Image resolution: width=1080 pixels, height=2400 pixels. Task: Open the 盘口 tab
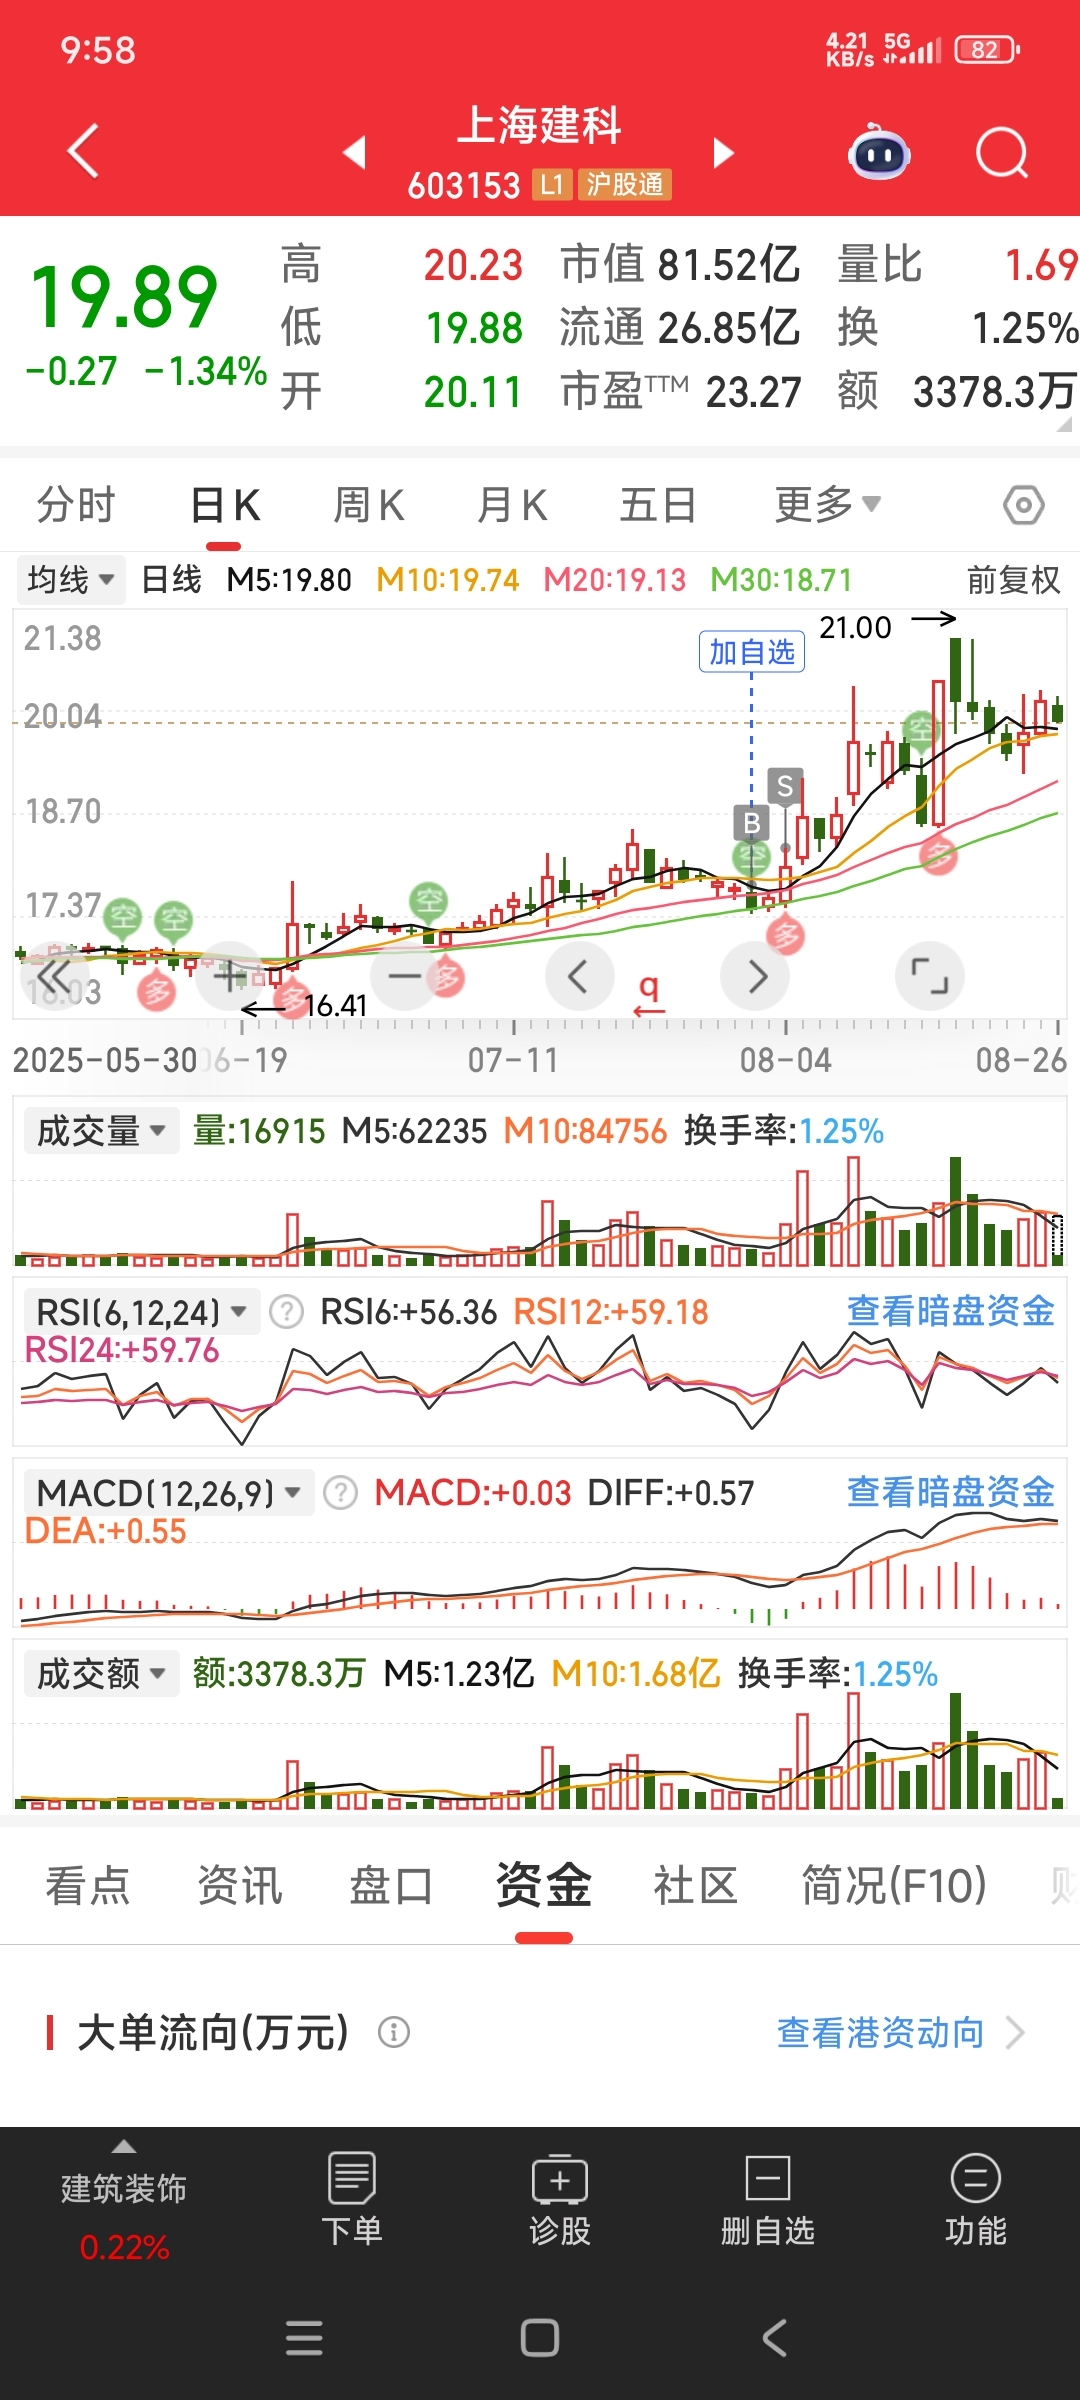(391, 1886)
